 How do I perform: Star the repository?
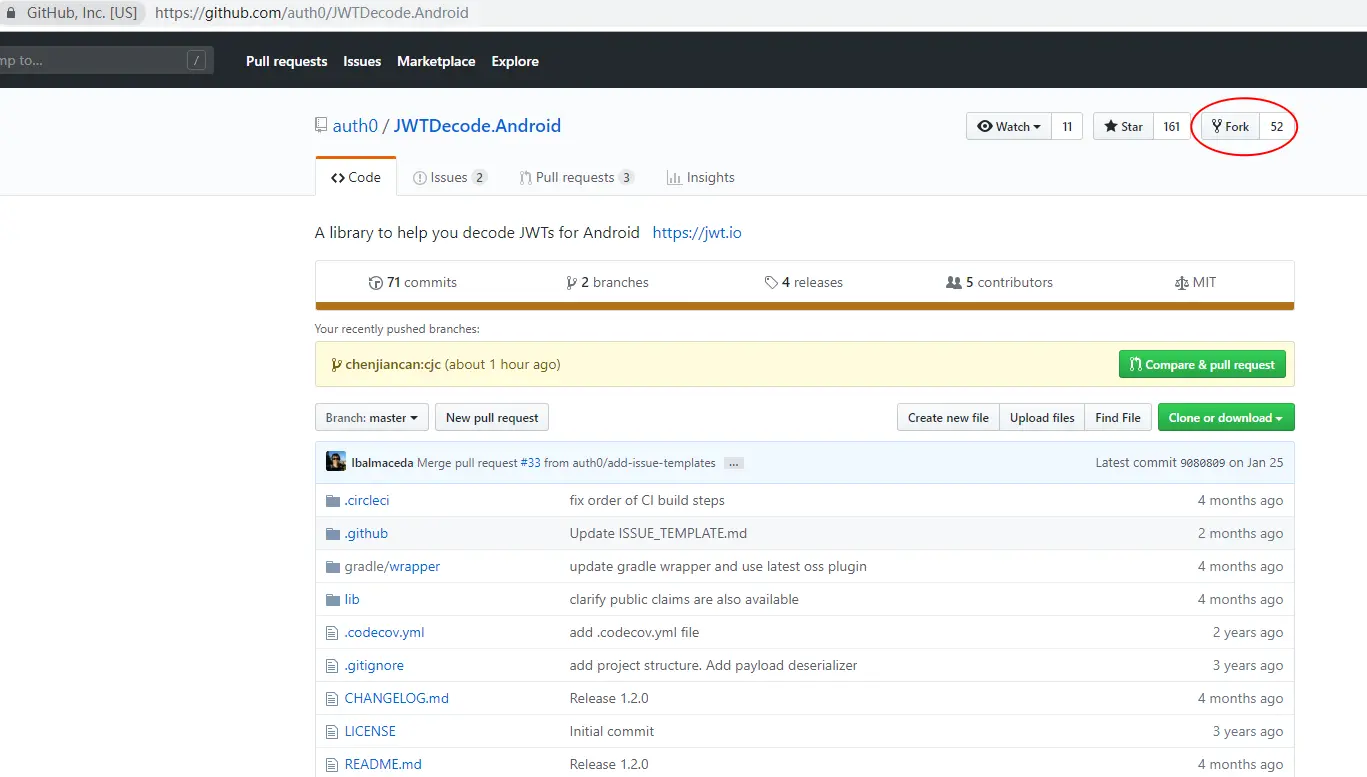point(1123,126)
